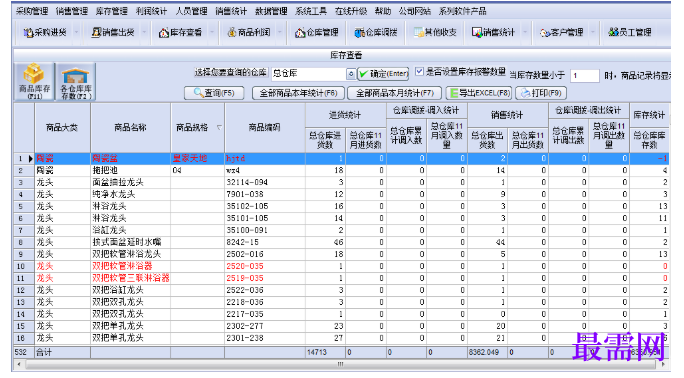Viewport: 684px width, 378px height.
Task: Open the 其他收支 toolbar button
Action: click(x=435, y=32)
